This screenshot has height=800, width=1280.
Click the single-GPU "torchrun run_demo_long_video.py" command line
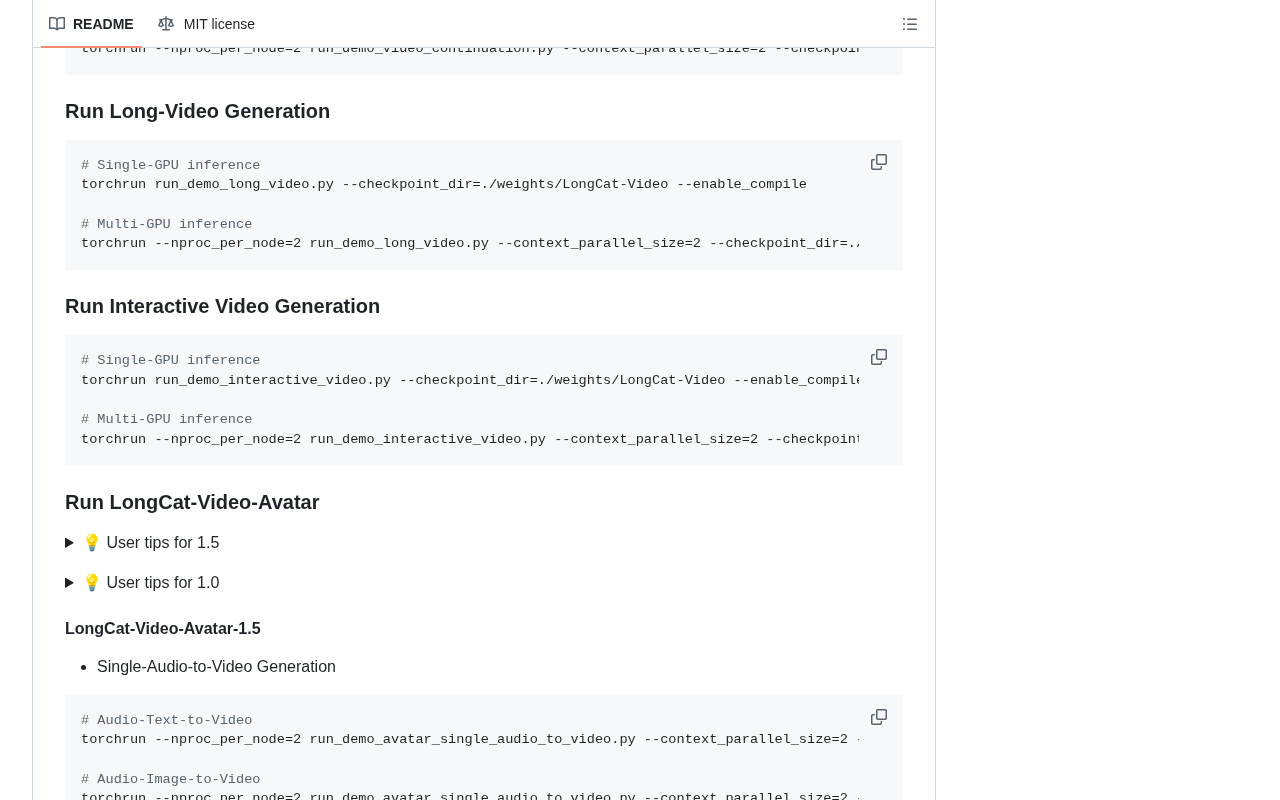pos(444,184)
